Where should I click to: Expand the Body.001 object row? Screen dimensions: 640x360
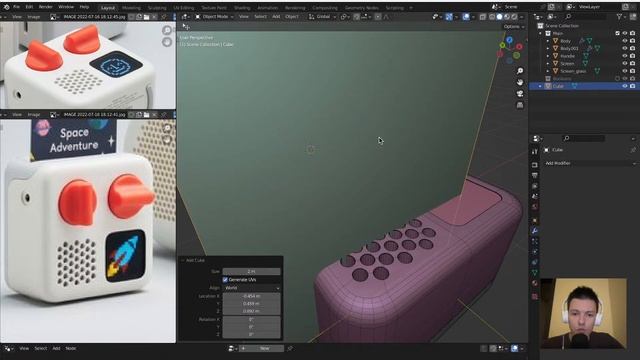[x=548, y=49]
